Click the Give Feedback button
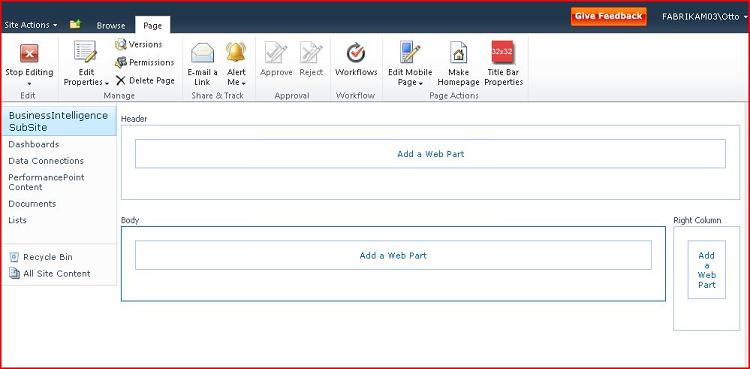750x369 pixels. click(x=608, y=16)
